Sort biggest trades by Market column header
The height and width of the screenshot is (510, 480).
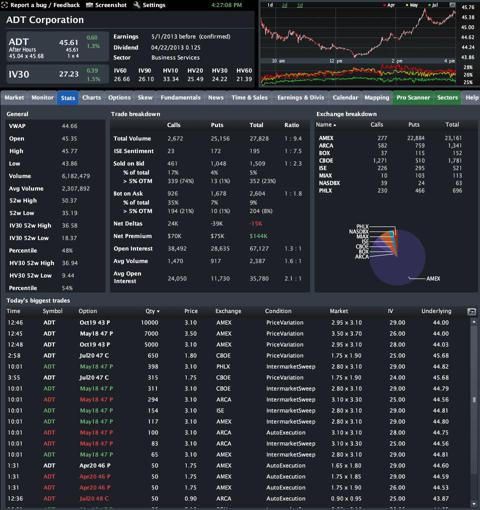(339, 311)
